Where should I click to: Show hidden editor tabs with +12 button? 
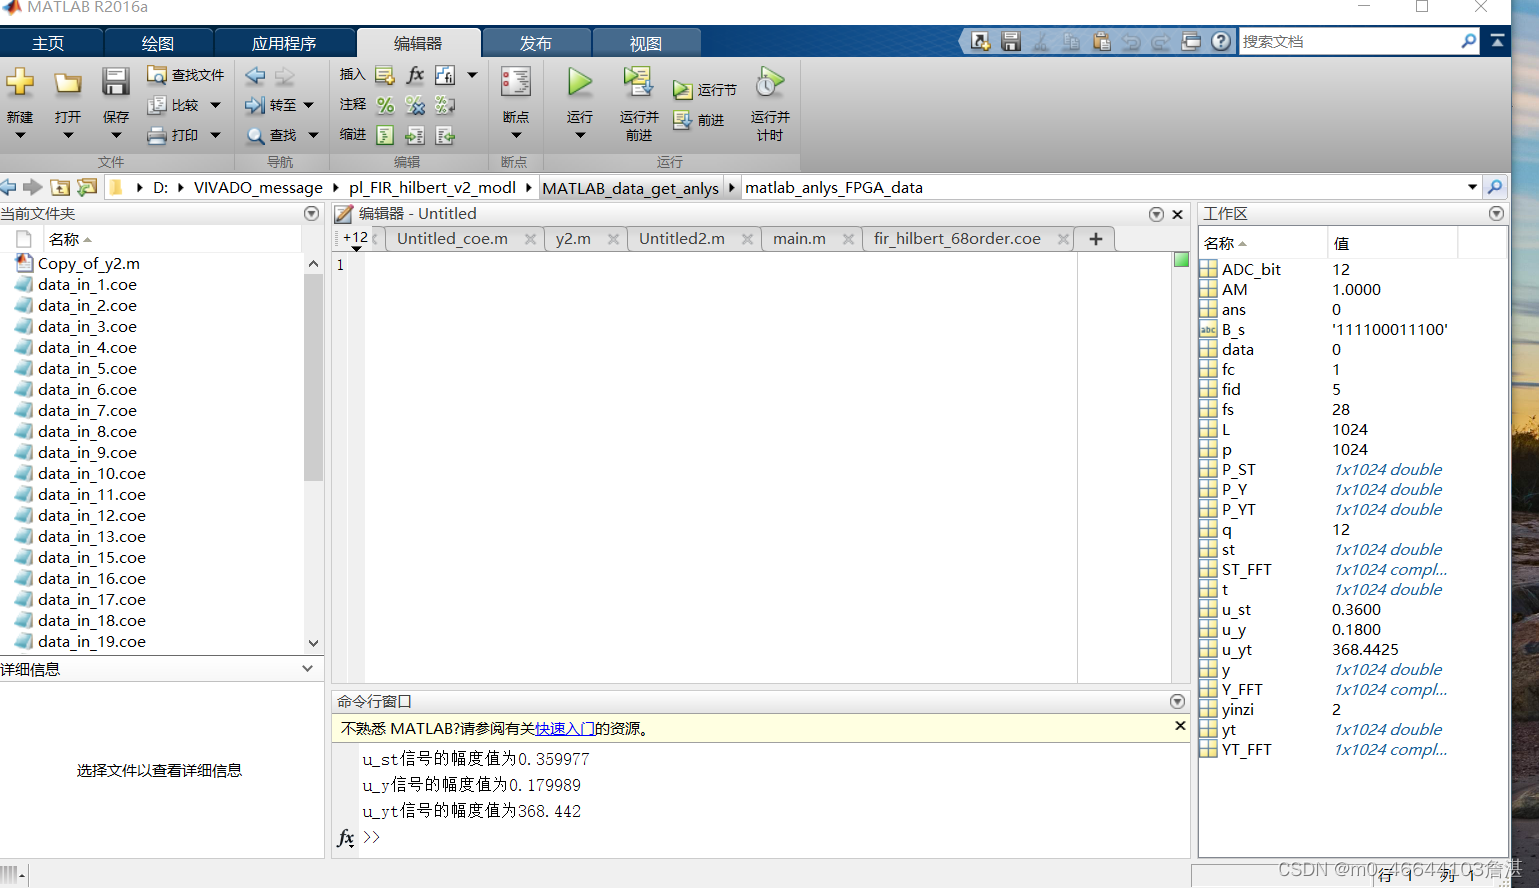(355, 239)
